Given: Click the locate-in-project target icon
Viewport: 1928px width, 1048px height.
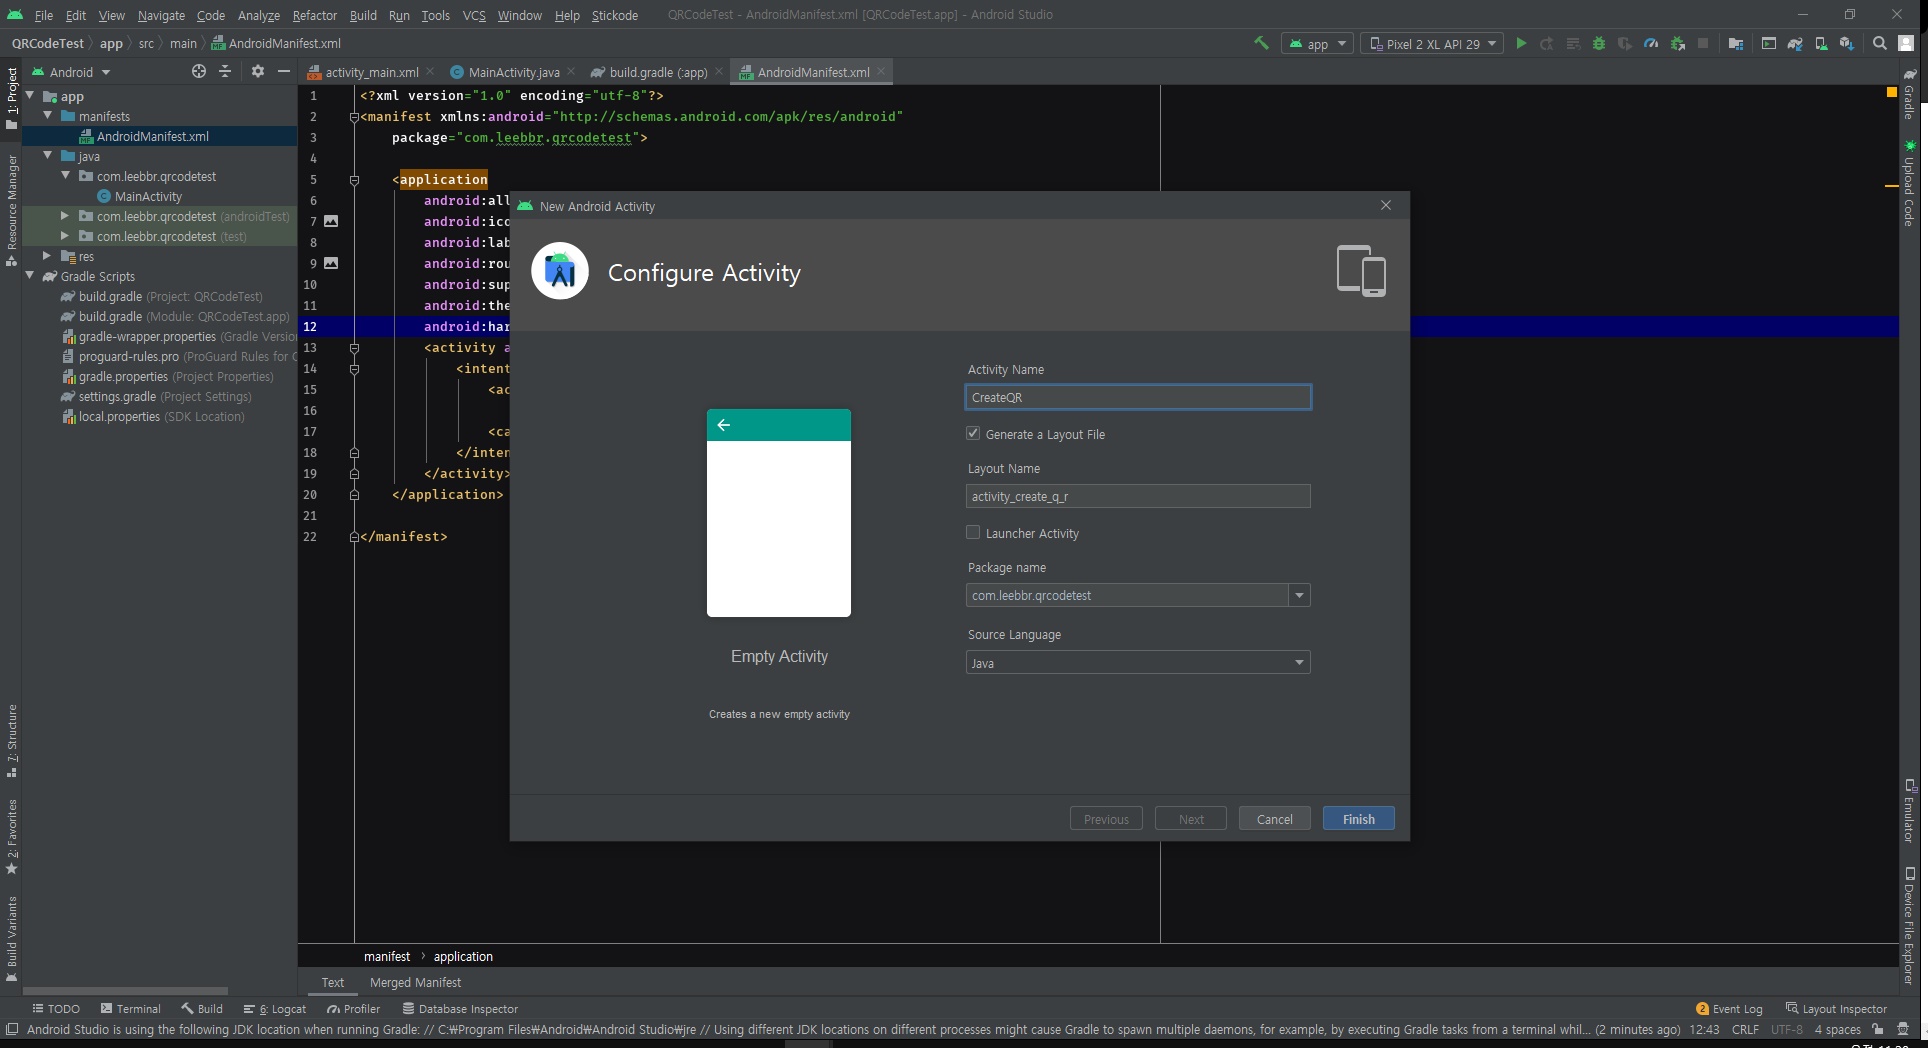Looking at the screenshot, I should click(x=199, y=71).
